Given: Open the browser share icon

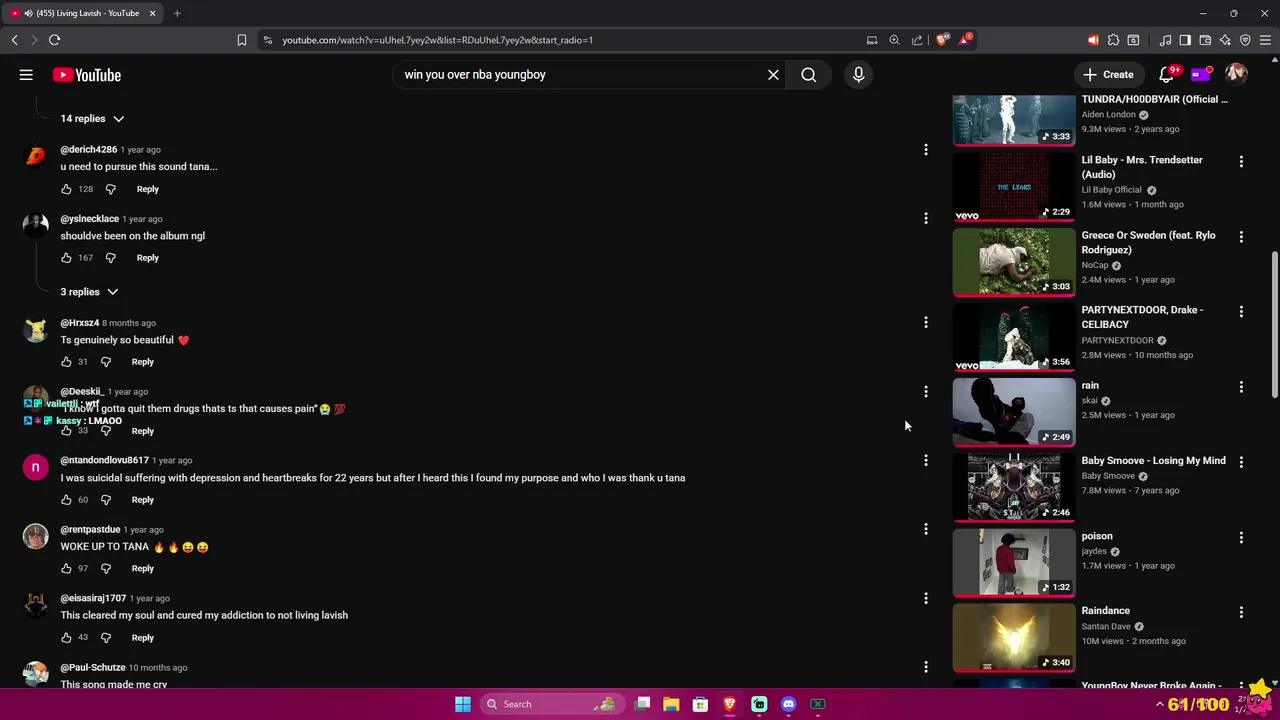Looking at the screenshot, I should tap(917, 40).
